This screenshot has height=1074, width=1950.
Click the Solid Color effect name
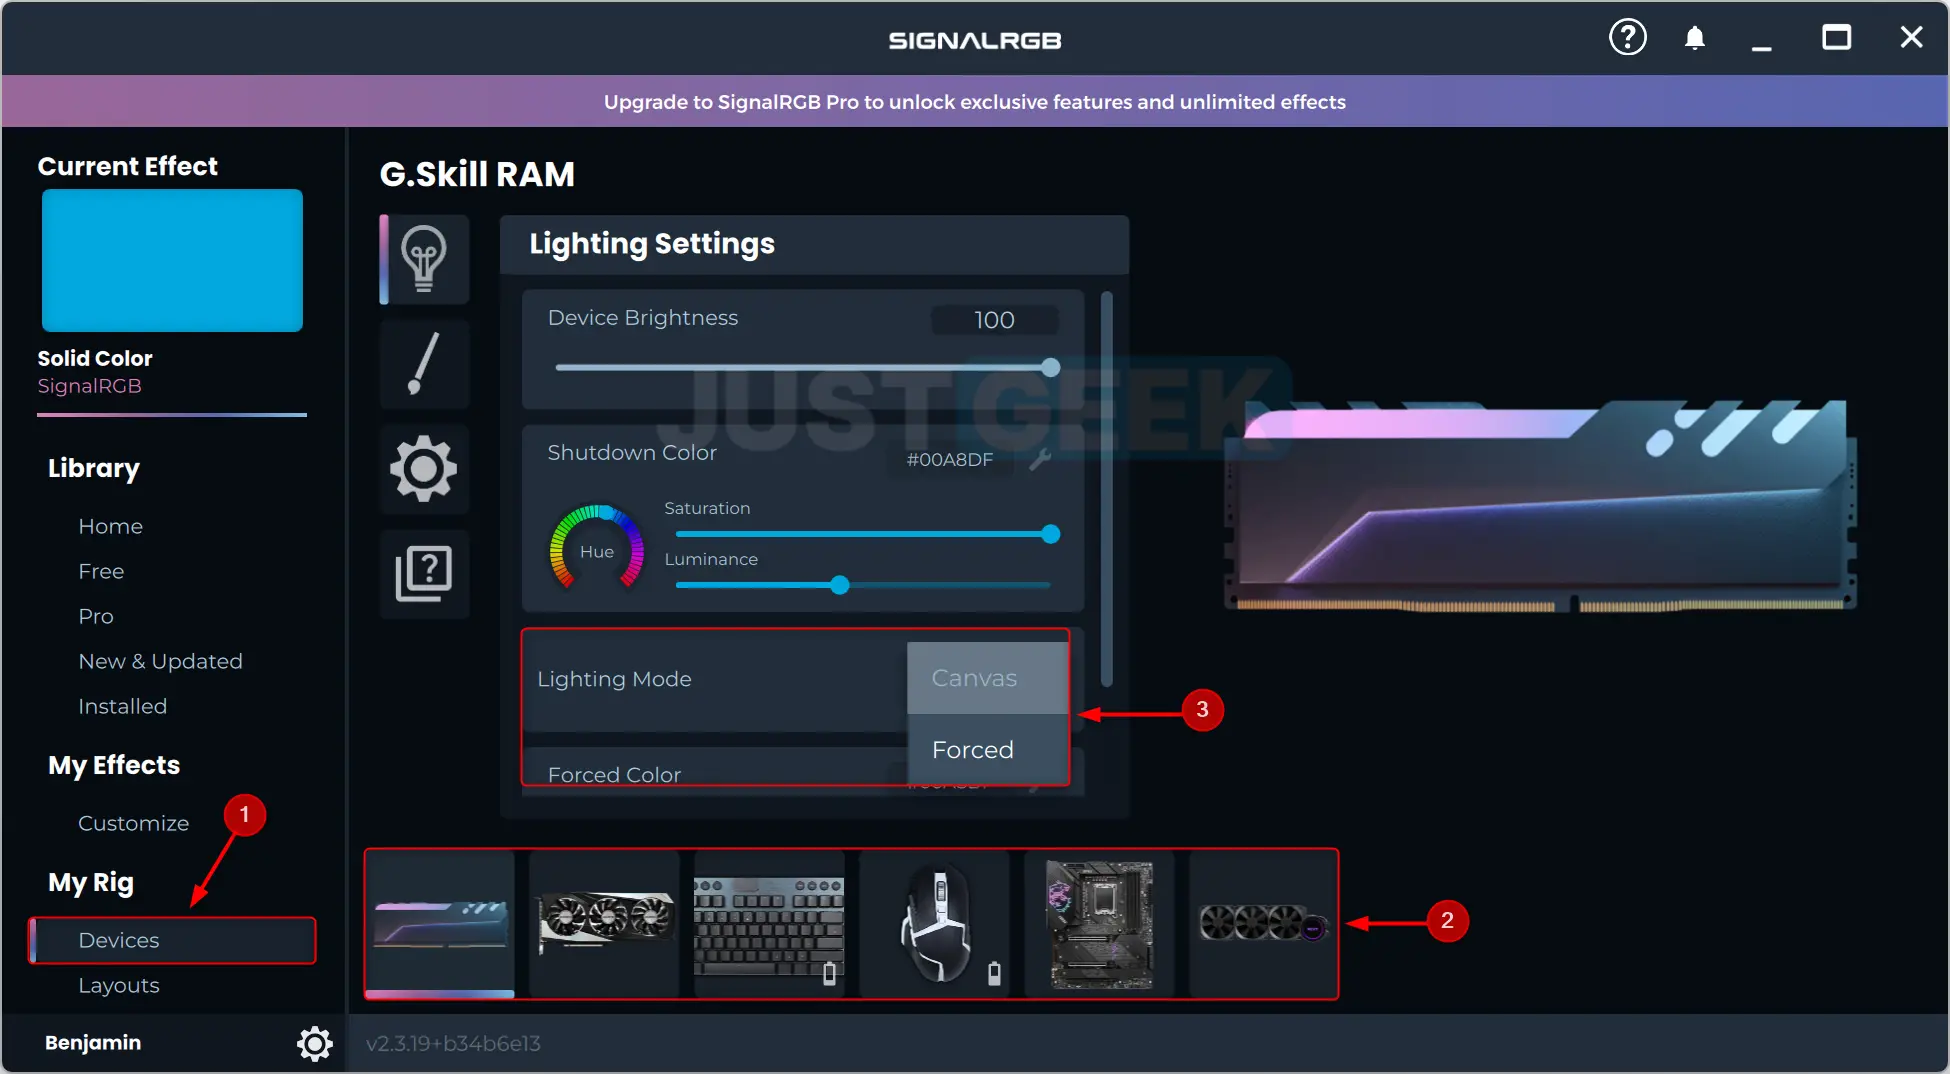(x=95, y=358)
